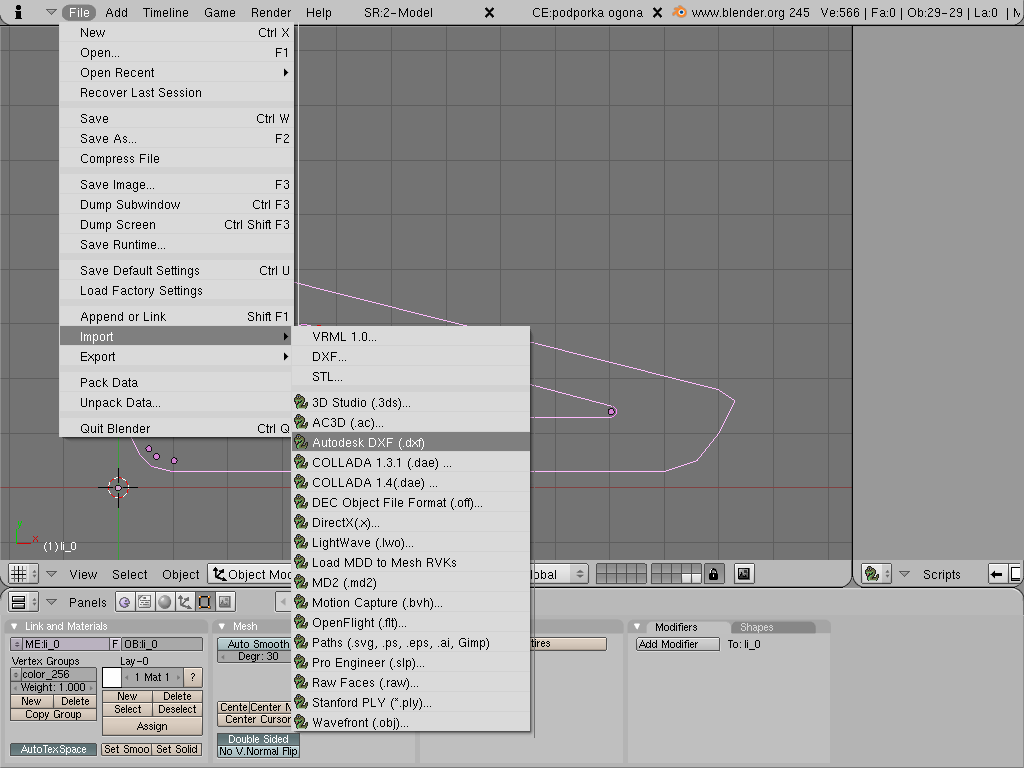Screen dimensions: 1024x768
Task: Click the Python icon beside Raw Faces (.raw)
Action: (x=301, y=682)
